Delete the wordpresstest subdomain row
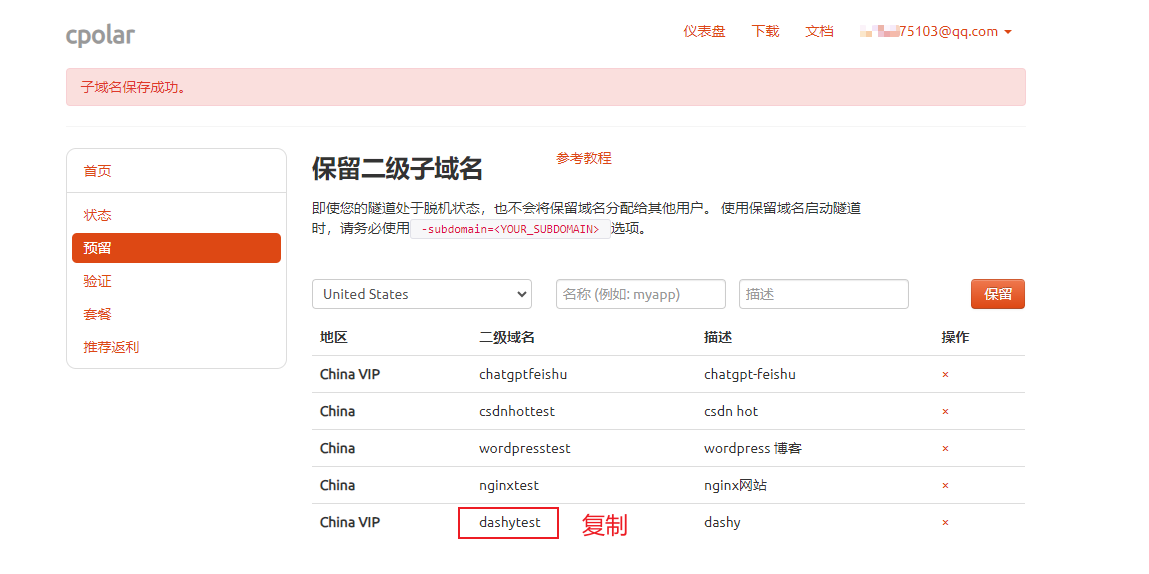The width and height of the screenshot is (1149, 574). (x=945, y=449)
